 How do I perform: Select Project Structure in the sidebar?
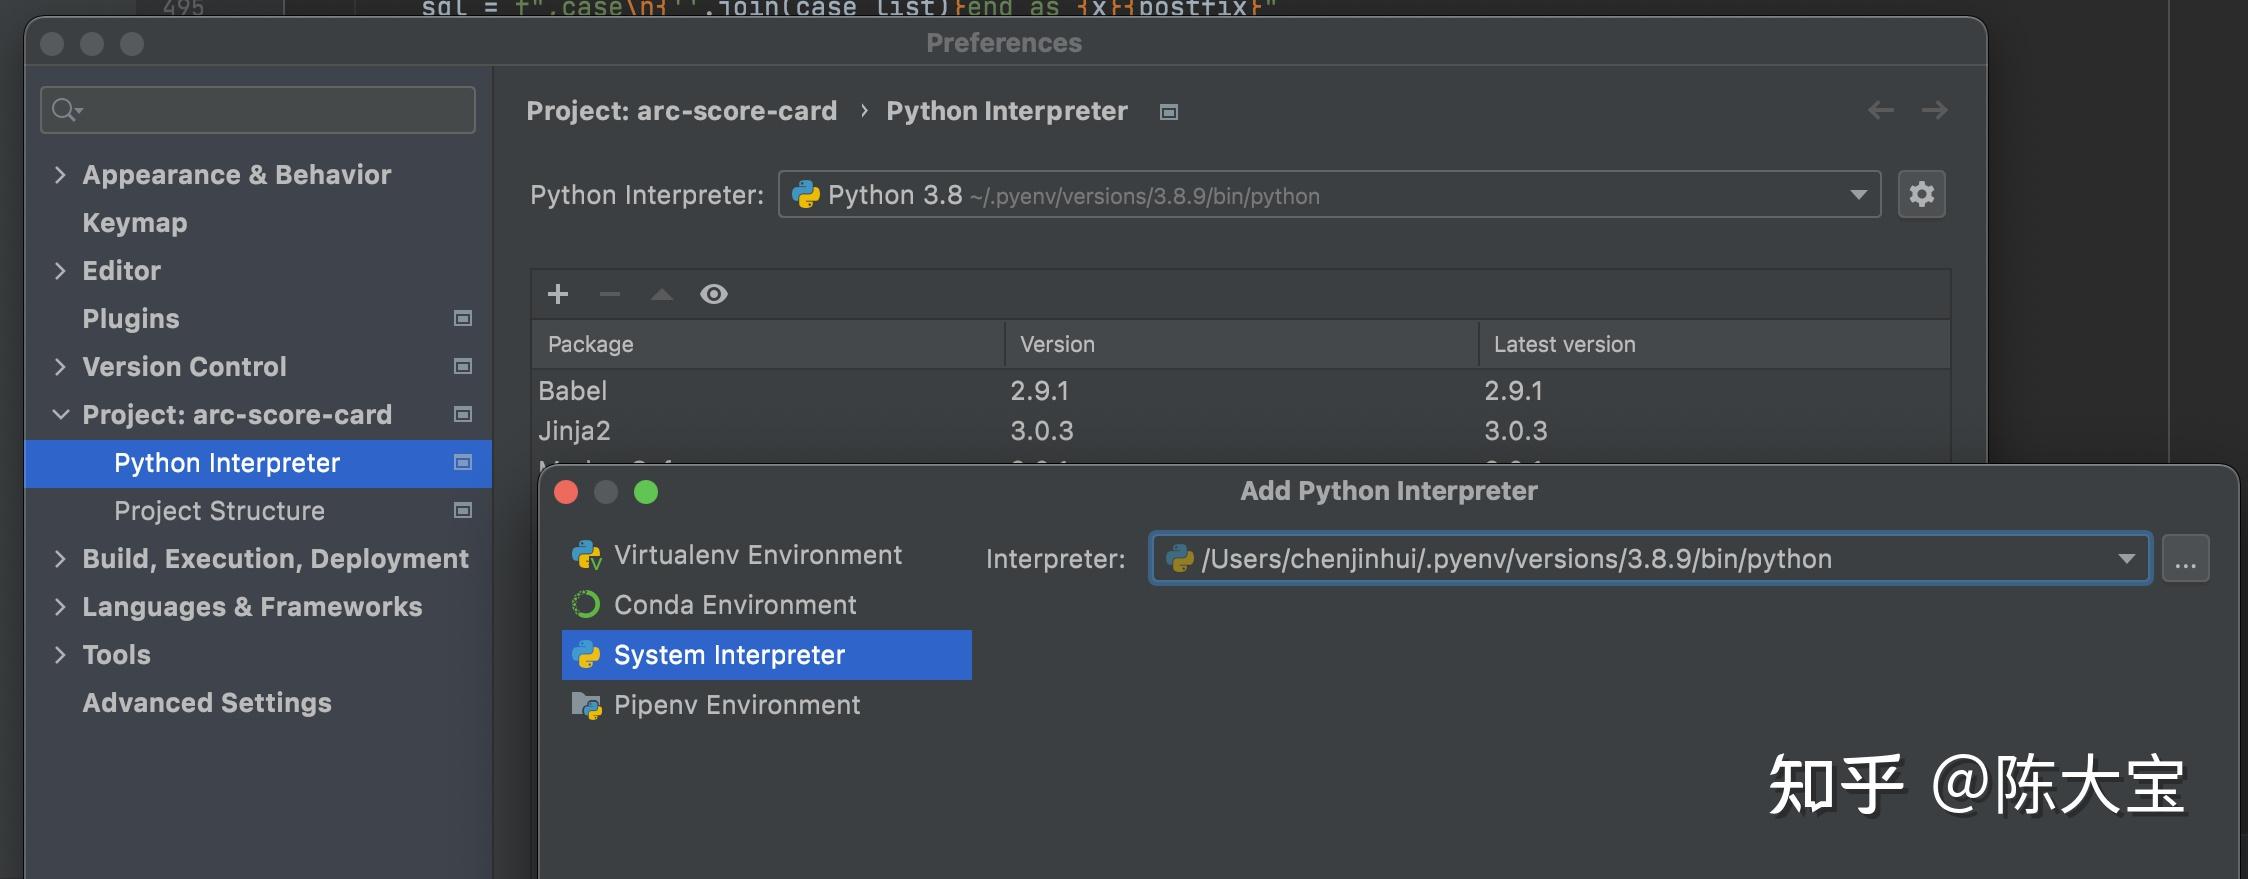(x=219, y=511)
